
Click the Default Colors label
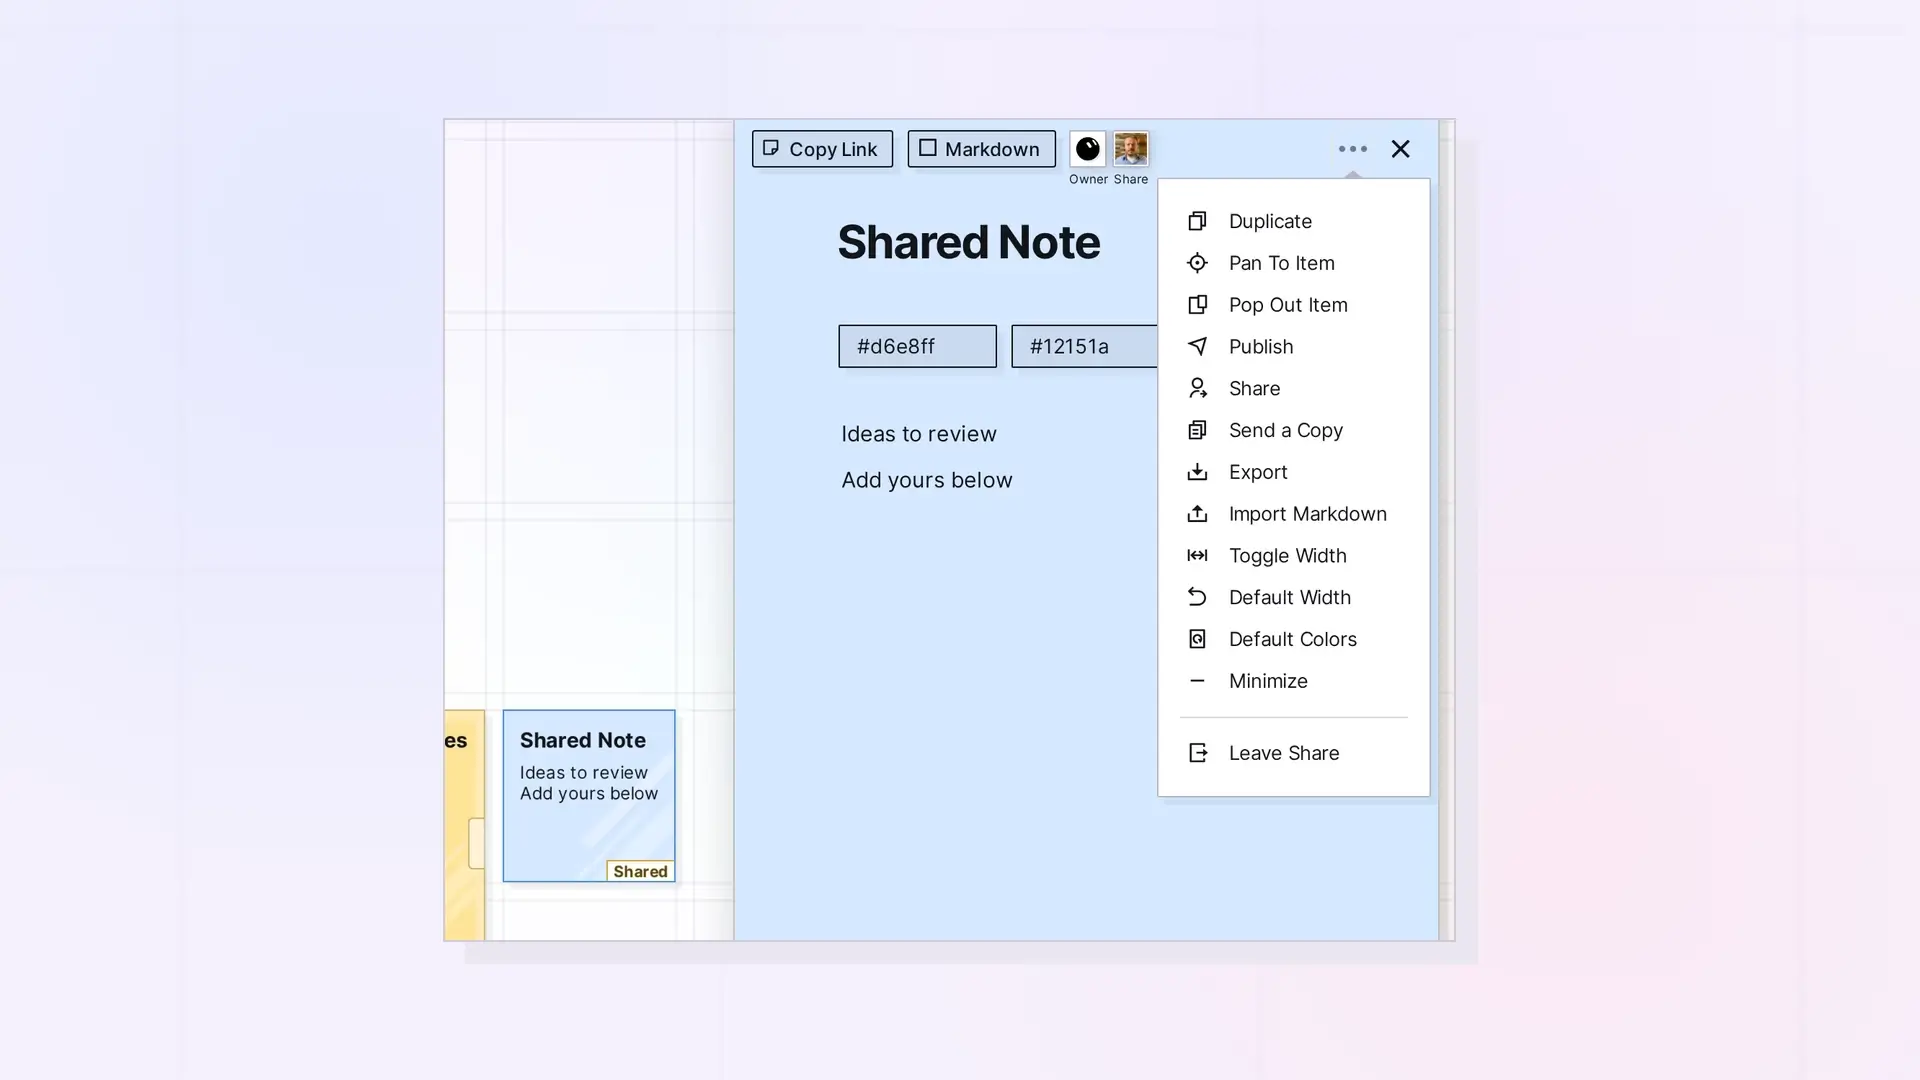pos(1293,639)
